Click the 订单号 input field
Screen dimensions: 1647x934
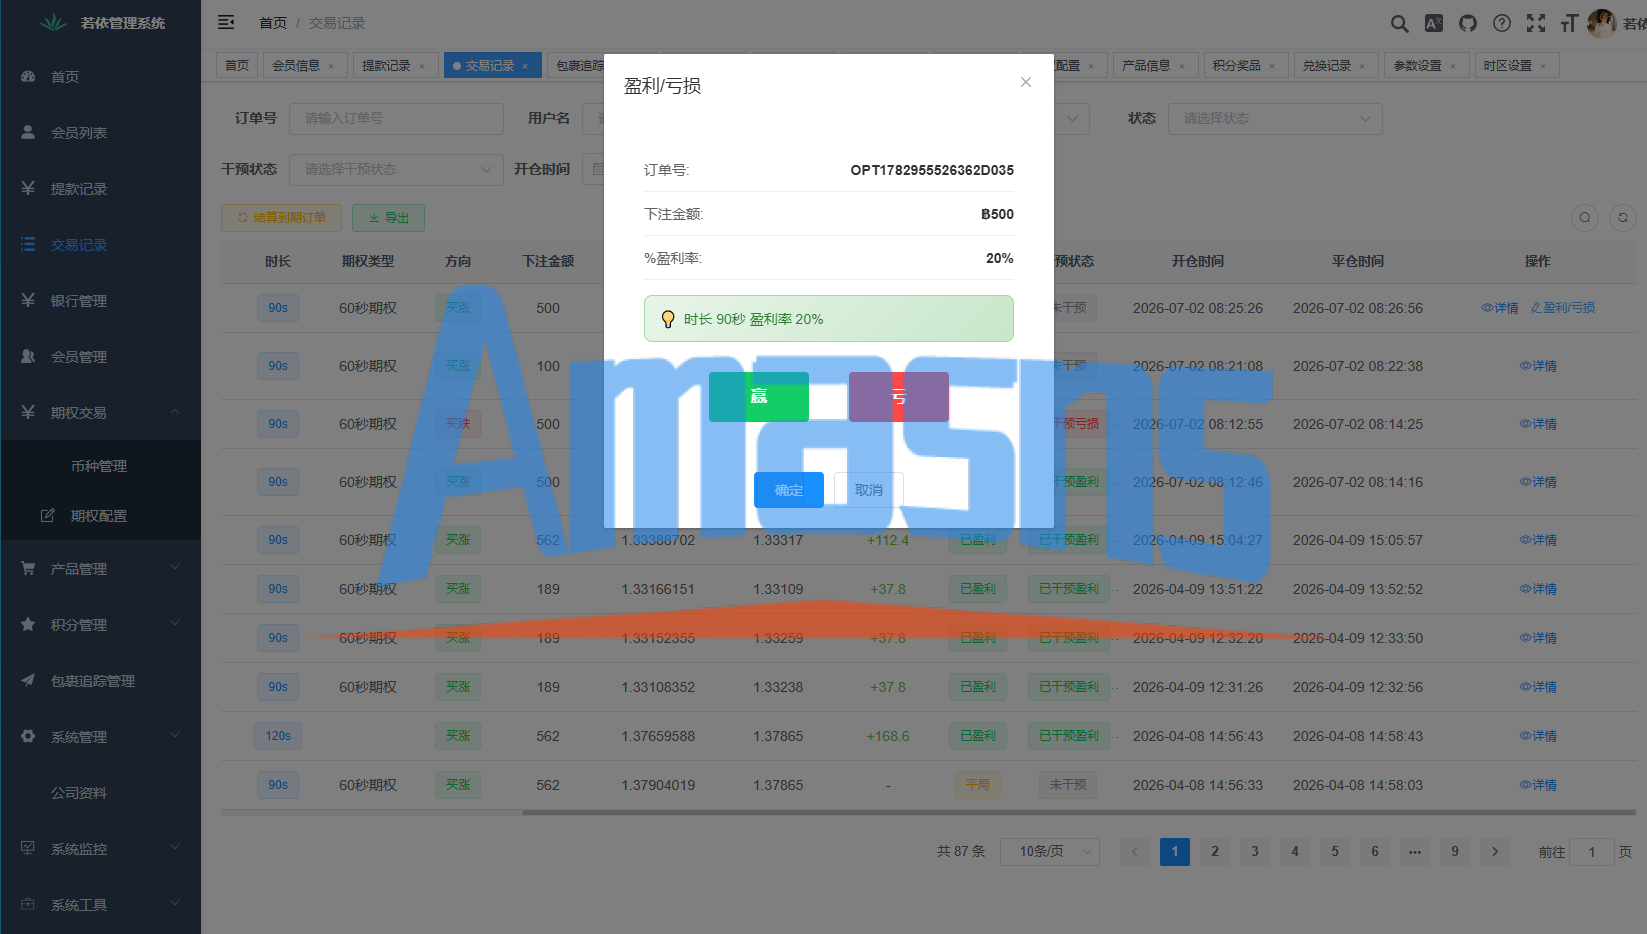(x=396, y=118)
